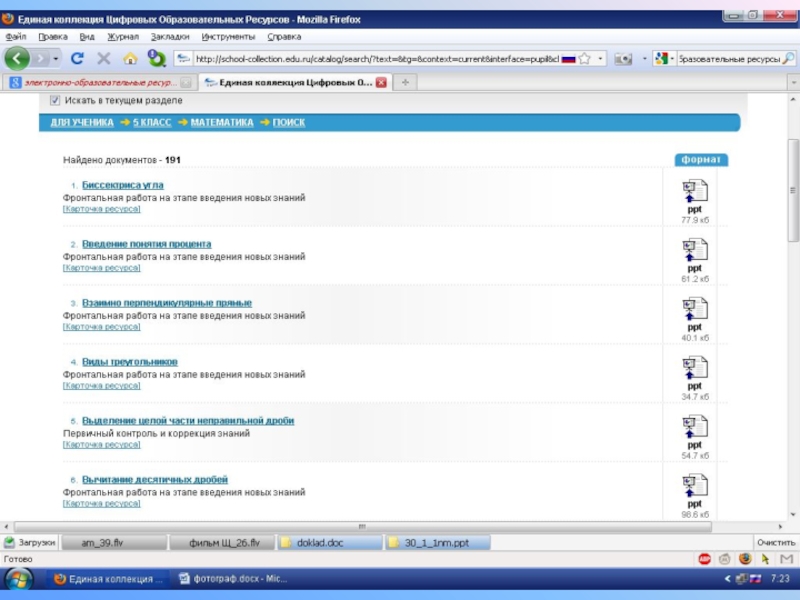
Task: Open the 'Введение понятия процента' link
Action: tap(146, 244)
